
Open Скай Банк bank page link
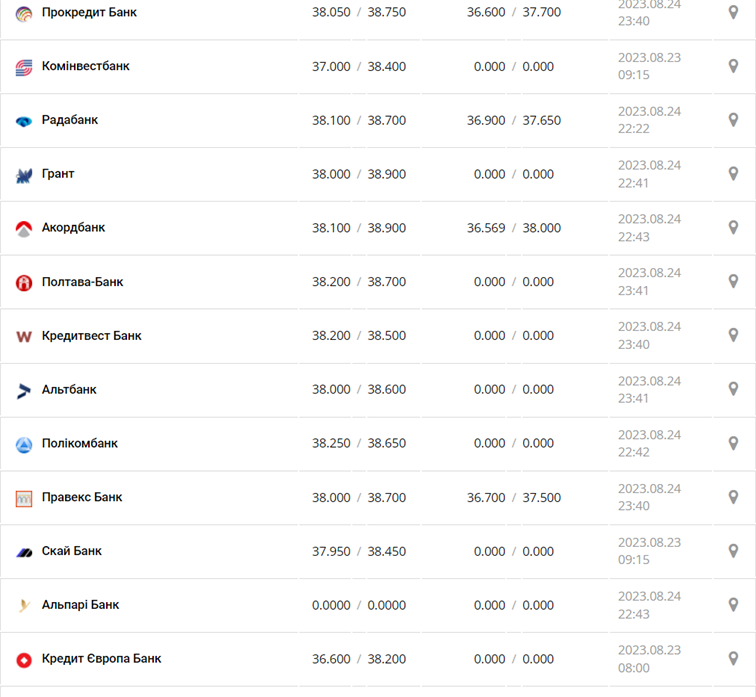pyautogui.click(x=72, y=551)
